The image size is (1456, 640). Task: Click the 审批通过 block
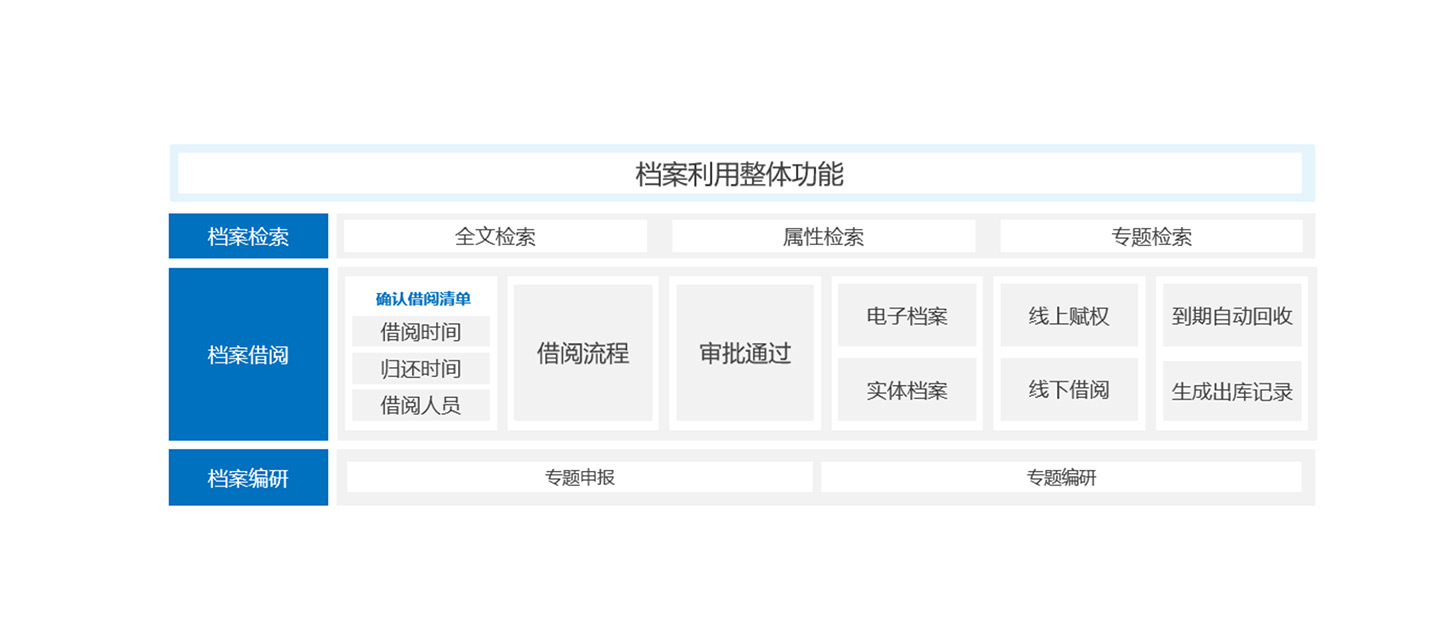coord(745,353)
